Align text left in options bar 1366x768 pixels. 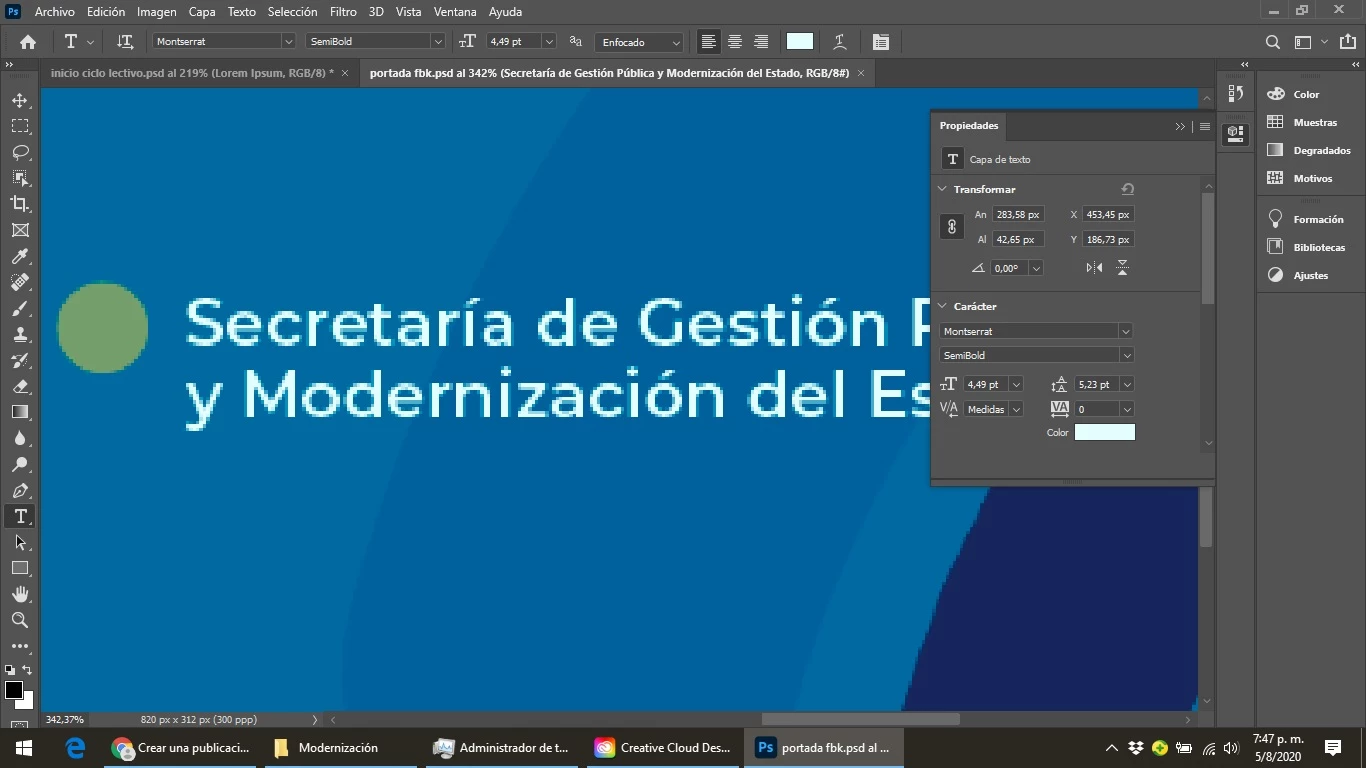[709, 42]
